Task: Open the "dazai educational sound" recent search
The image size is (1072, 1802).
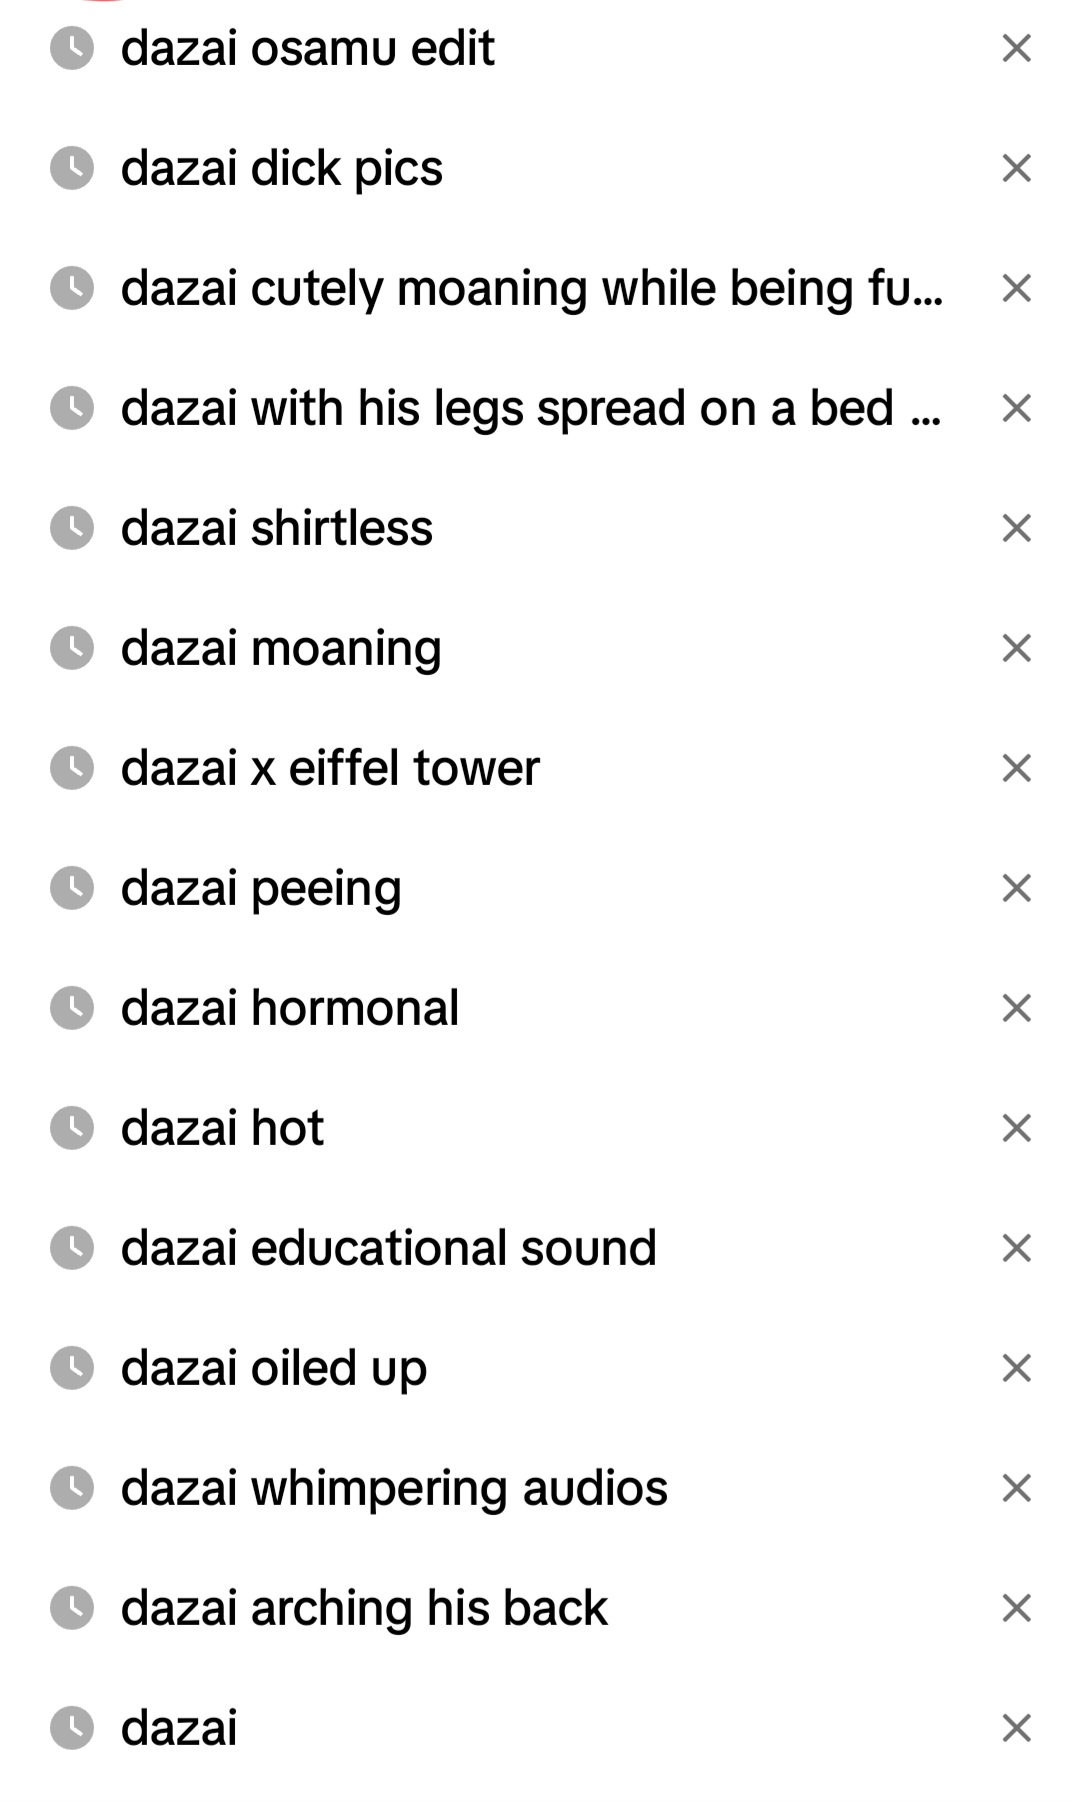Action: pos(388,1248)
